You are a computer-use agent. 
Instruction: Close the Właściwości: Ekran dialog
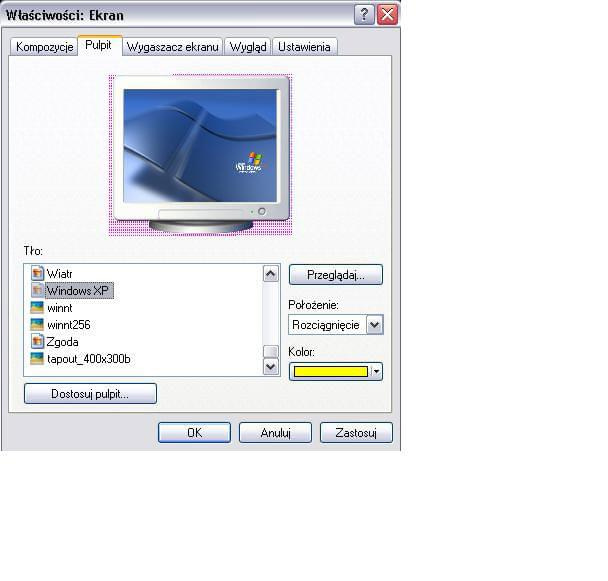tap(387, 15)
